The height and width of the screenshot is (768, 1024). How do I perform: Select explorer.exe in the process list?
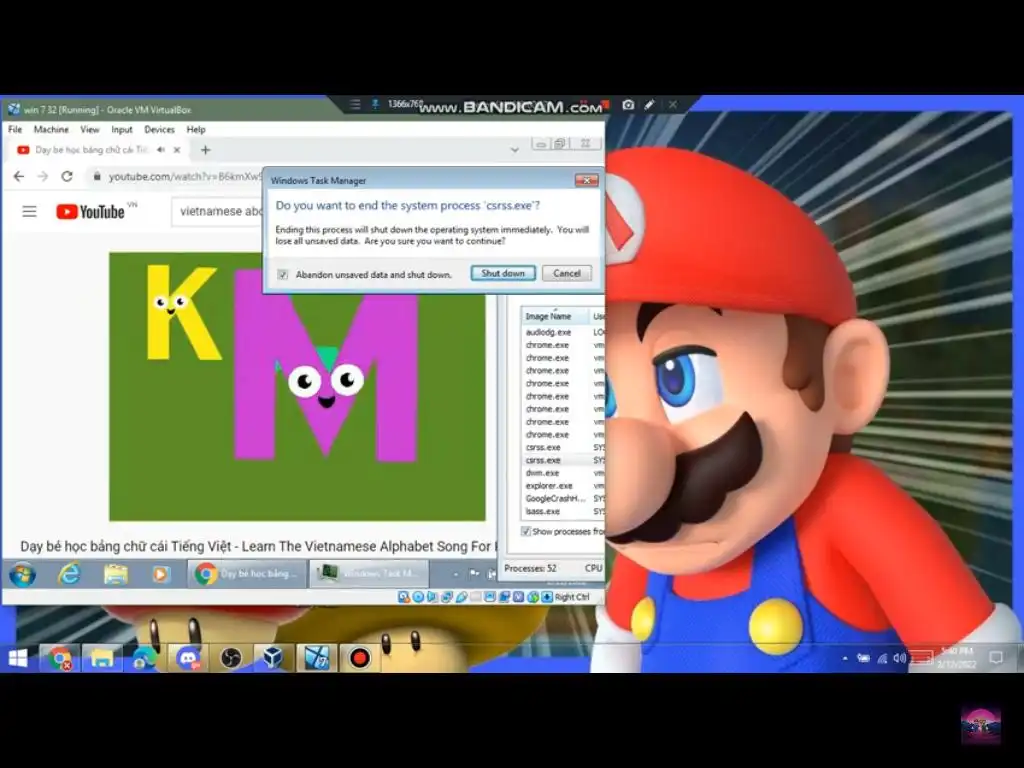click(x=549, y=486)
